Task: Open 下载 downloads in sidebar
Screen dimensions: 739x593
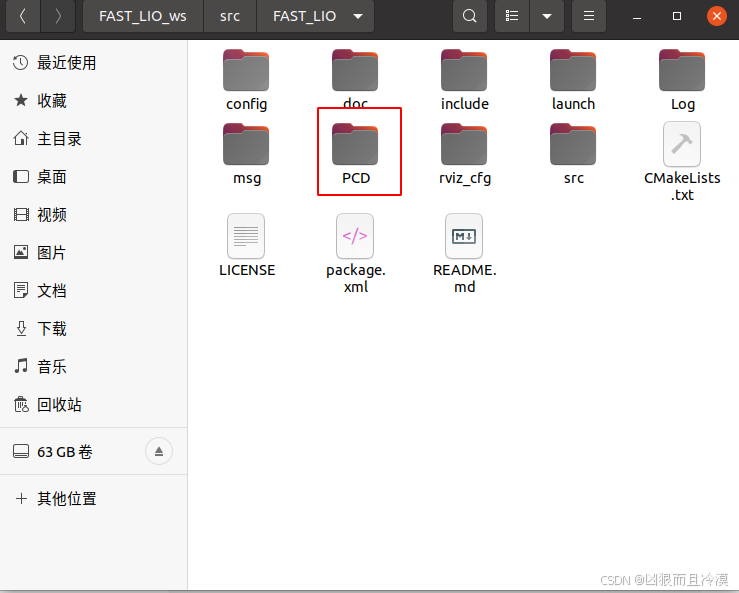Action: pyautogui.click(x=93, y=329)
